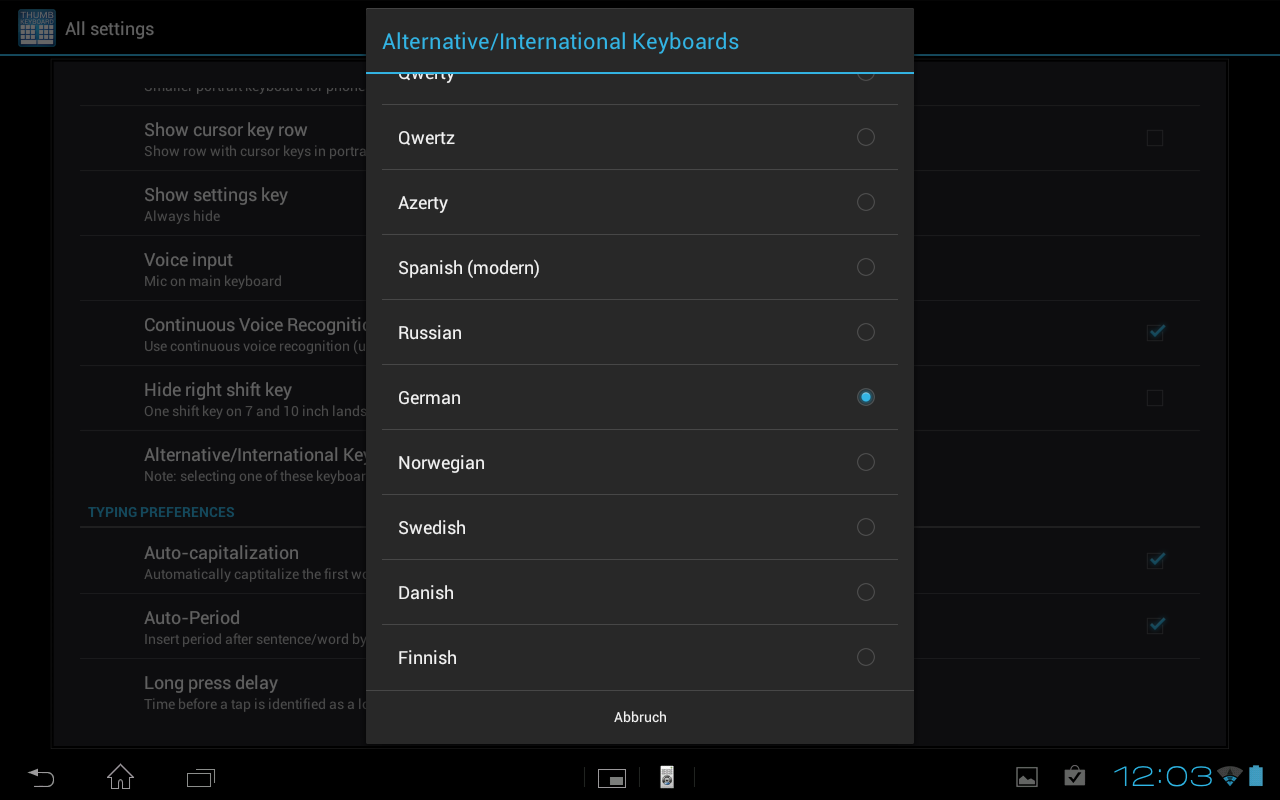The height and width of the screenshot is (800, 1280).
Task: Click the Wi-Fi signal indicator
Action: coord(1229,775)
